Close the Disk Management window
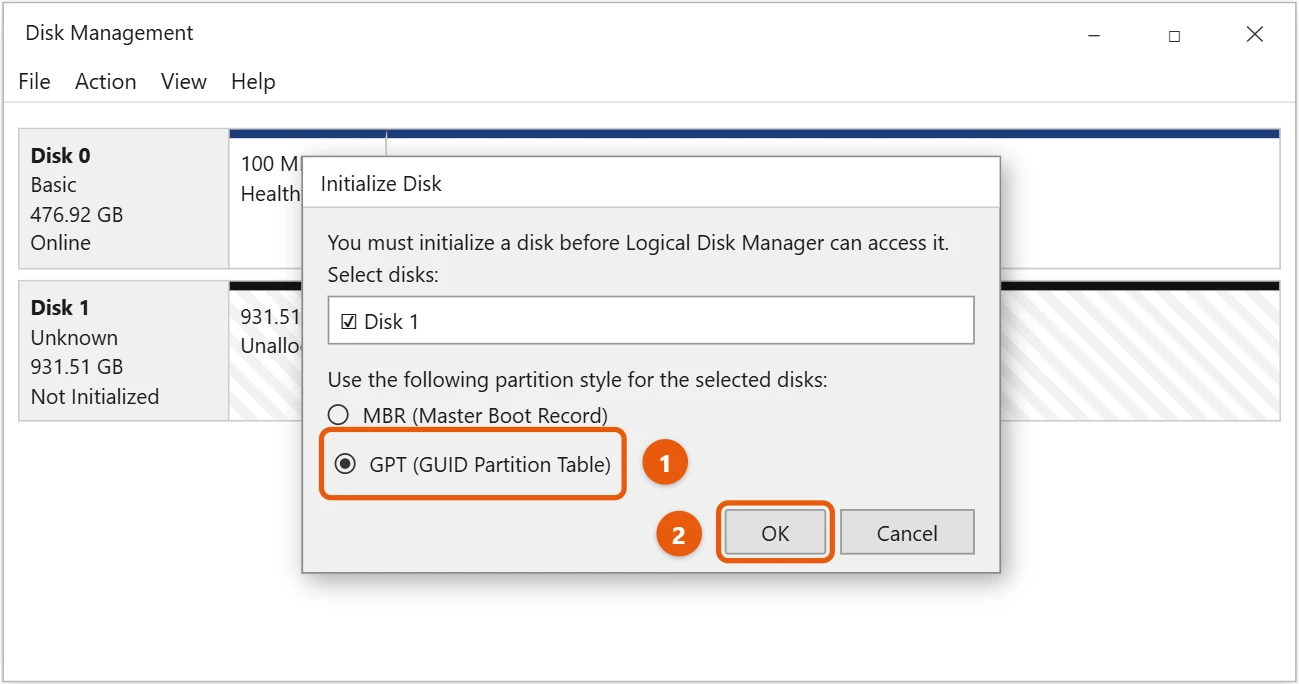1299x684 pixels. (x=1255, y=35)
